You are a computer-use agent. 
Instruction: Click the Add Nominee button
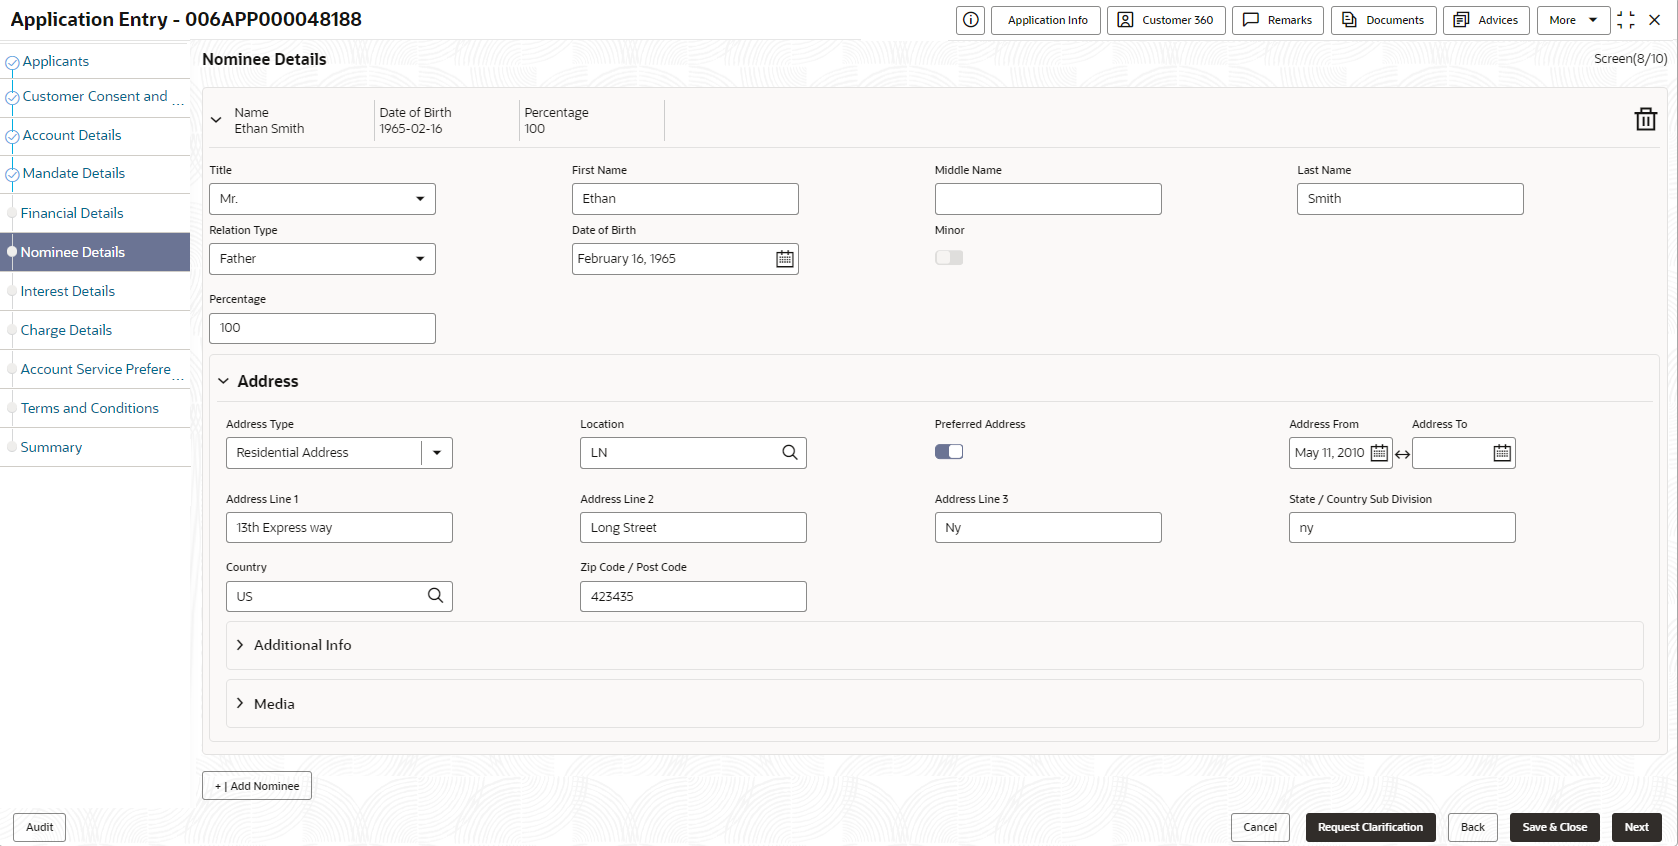click(257, 786)
